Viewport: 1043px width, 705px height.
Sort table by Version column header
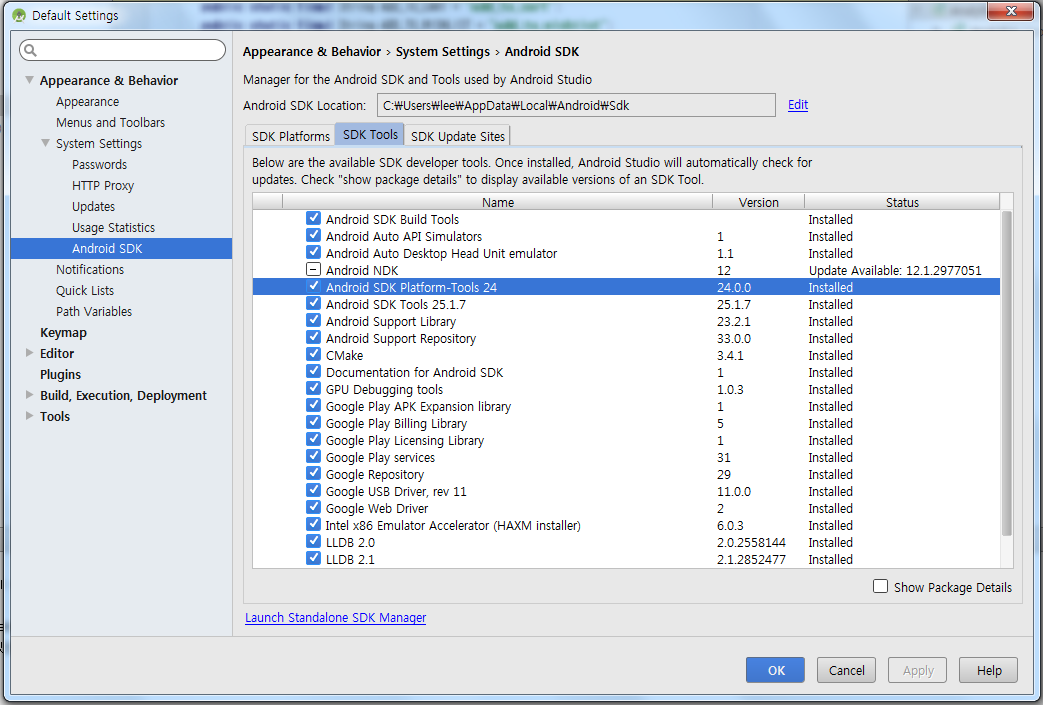pos(758,202)
